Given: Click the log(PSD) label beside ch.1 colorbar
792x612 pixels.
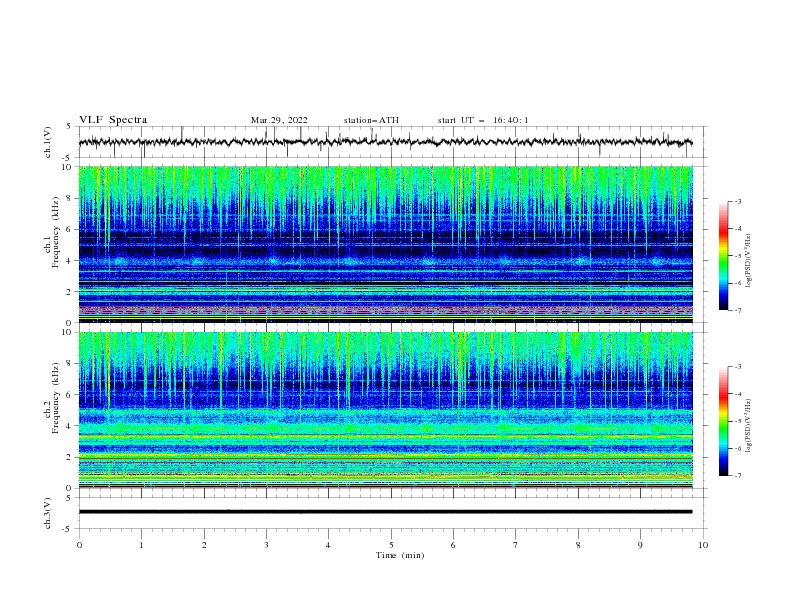Looking at the screenshot, I should tap(748, 261).
